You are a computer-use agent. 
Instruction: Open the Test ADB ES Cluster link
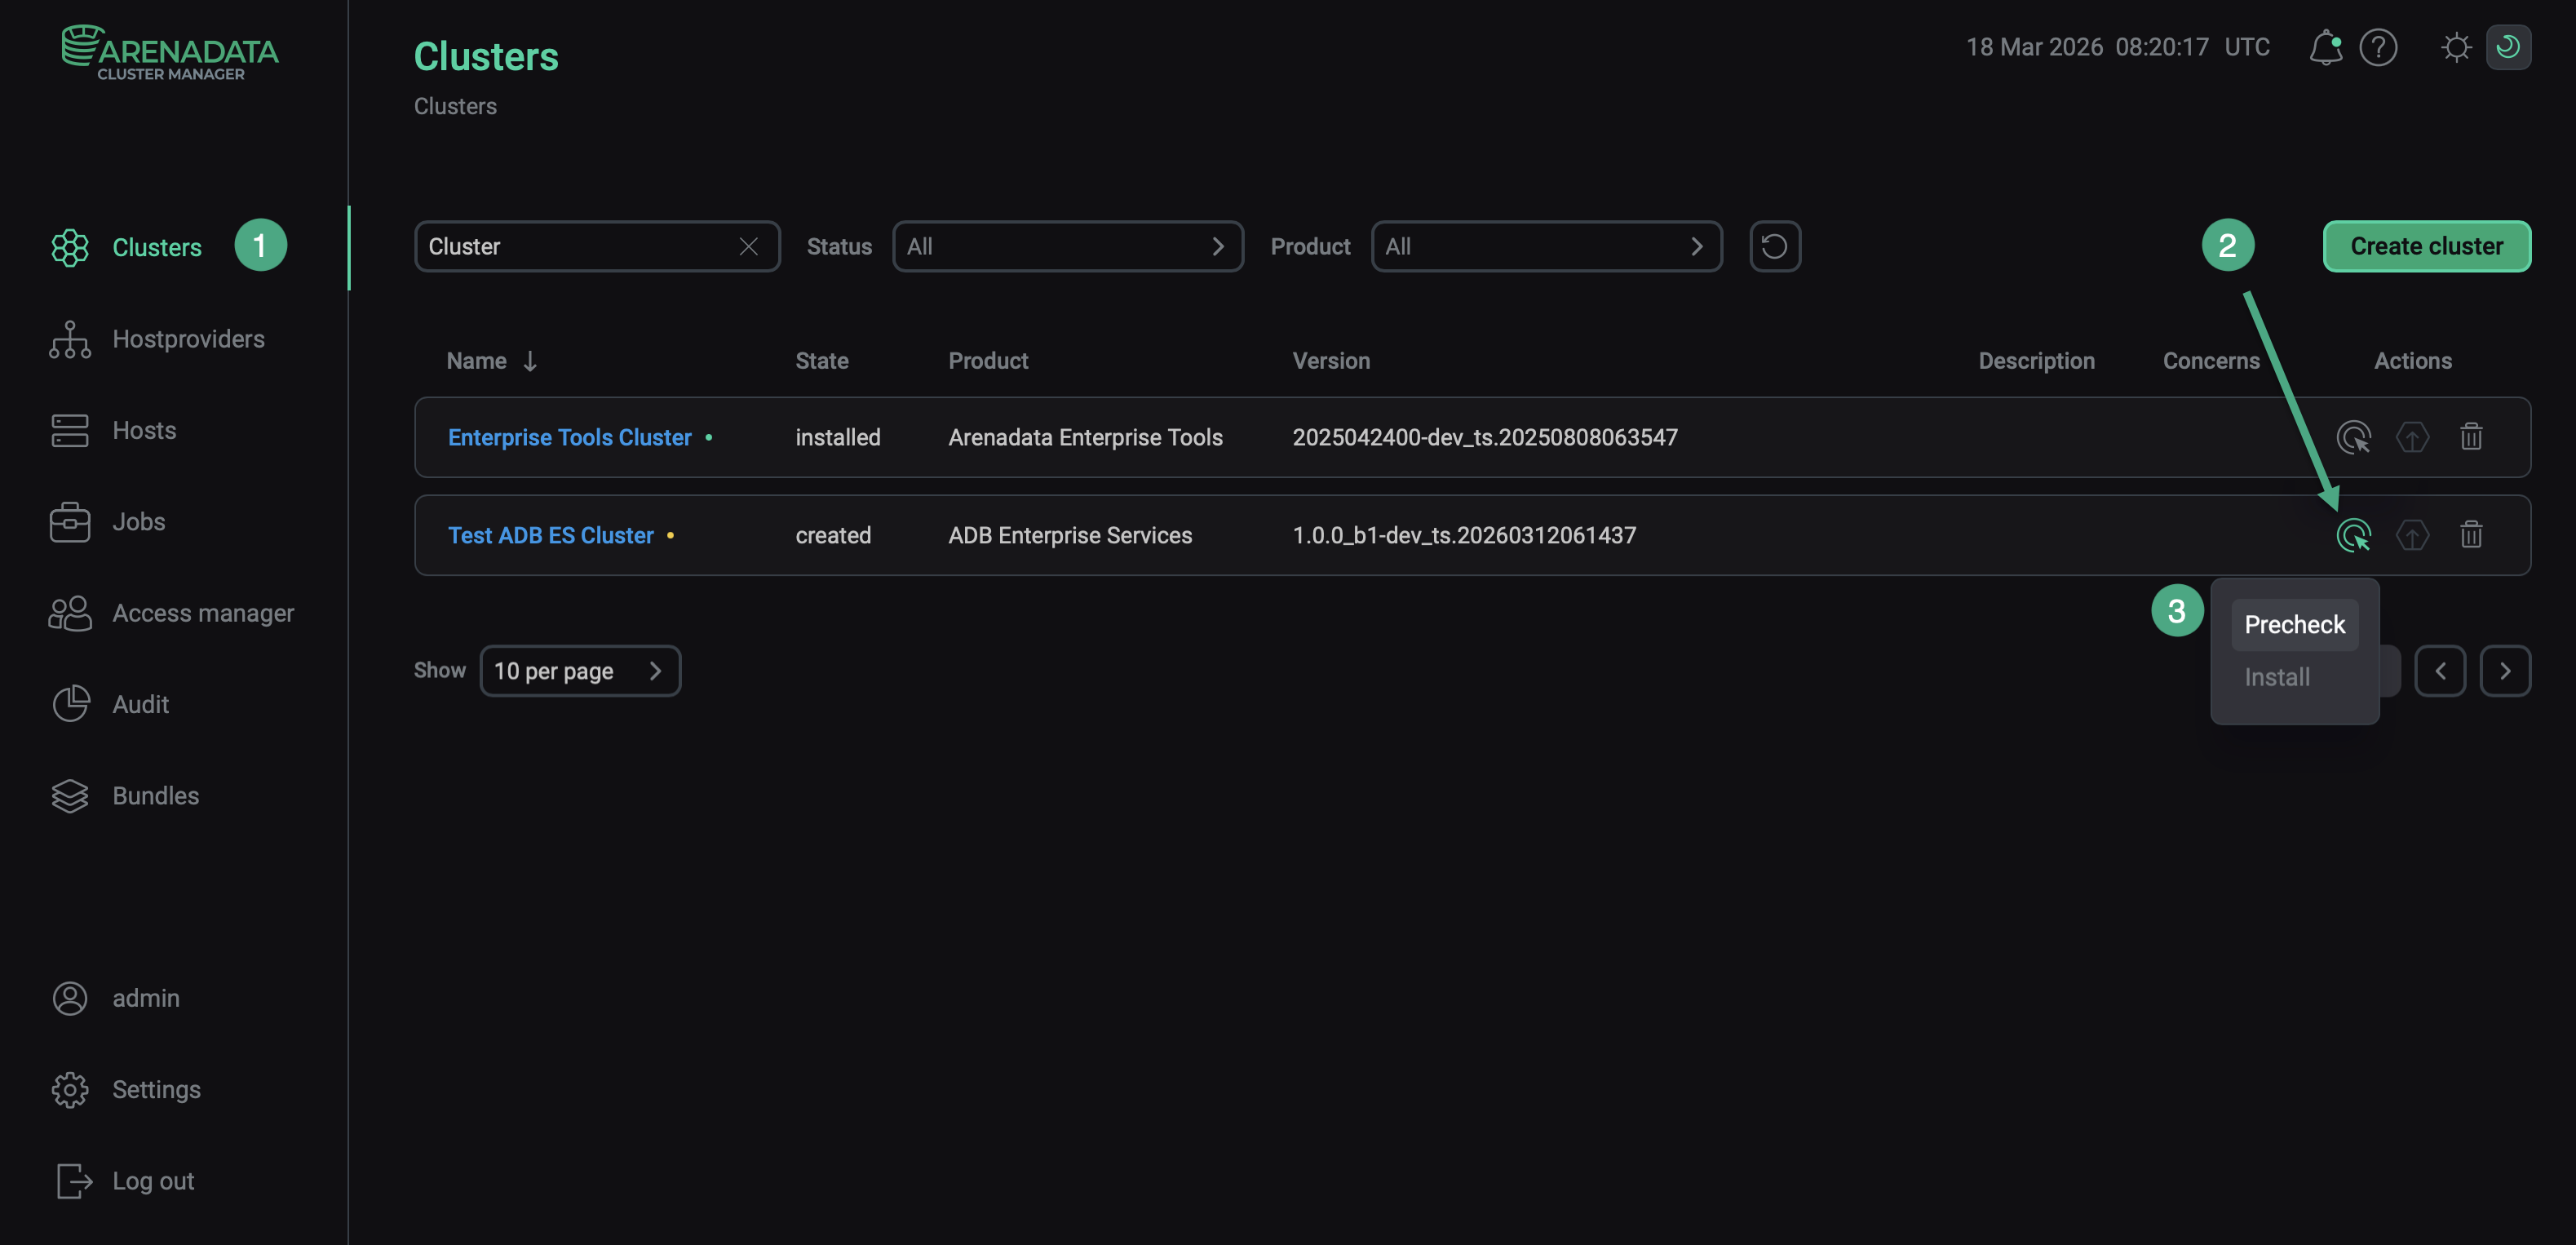[x=550, y=535]
